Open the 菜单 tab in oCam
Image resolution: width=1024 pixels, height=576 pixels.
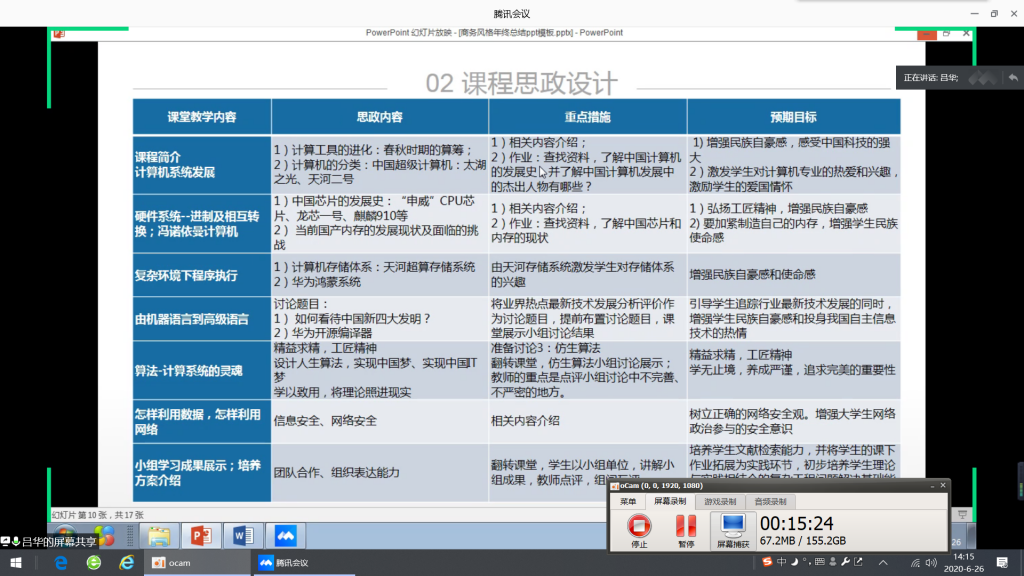pyautogui.click(x=628, y=501)
